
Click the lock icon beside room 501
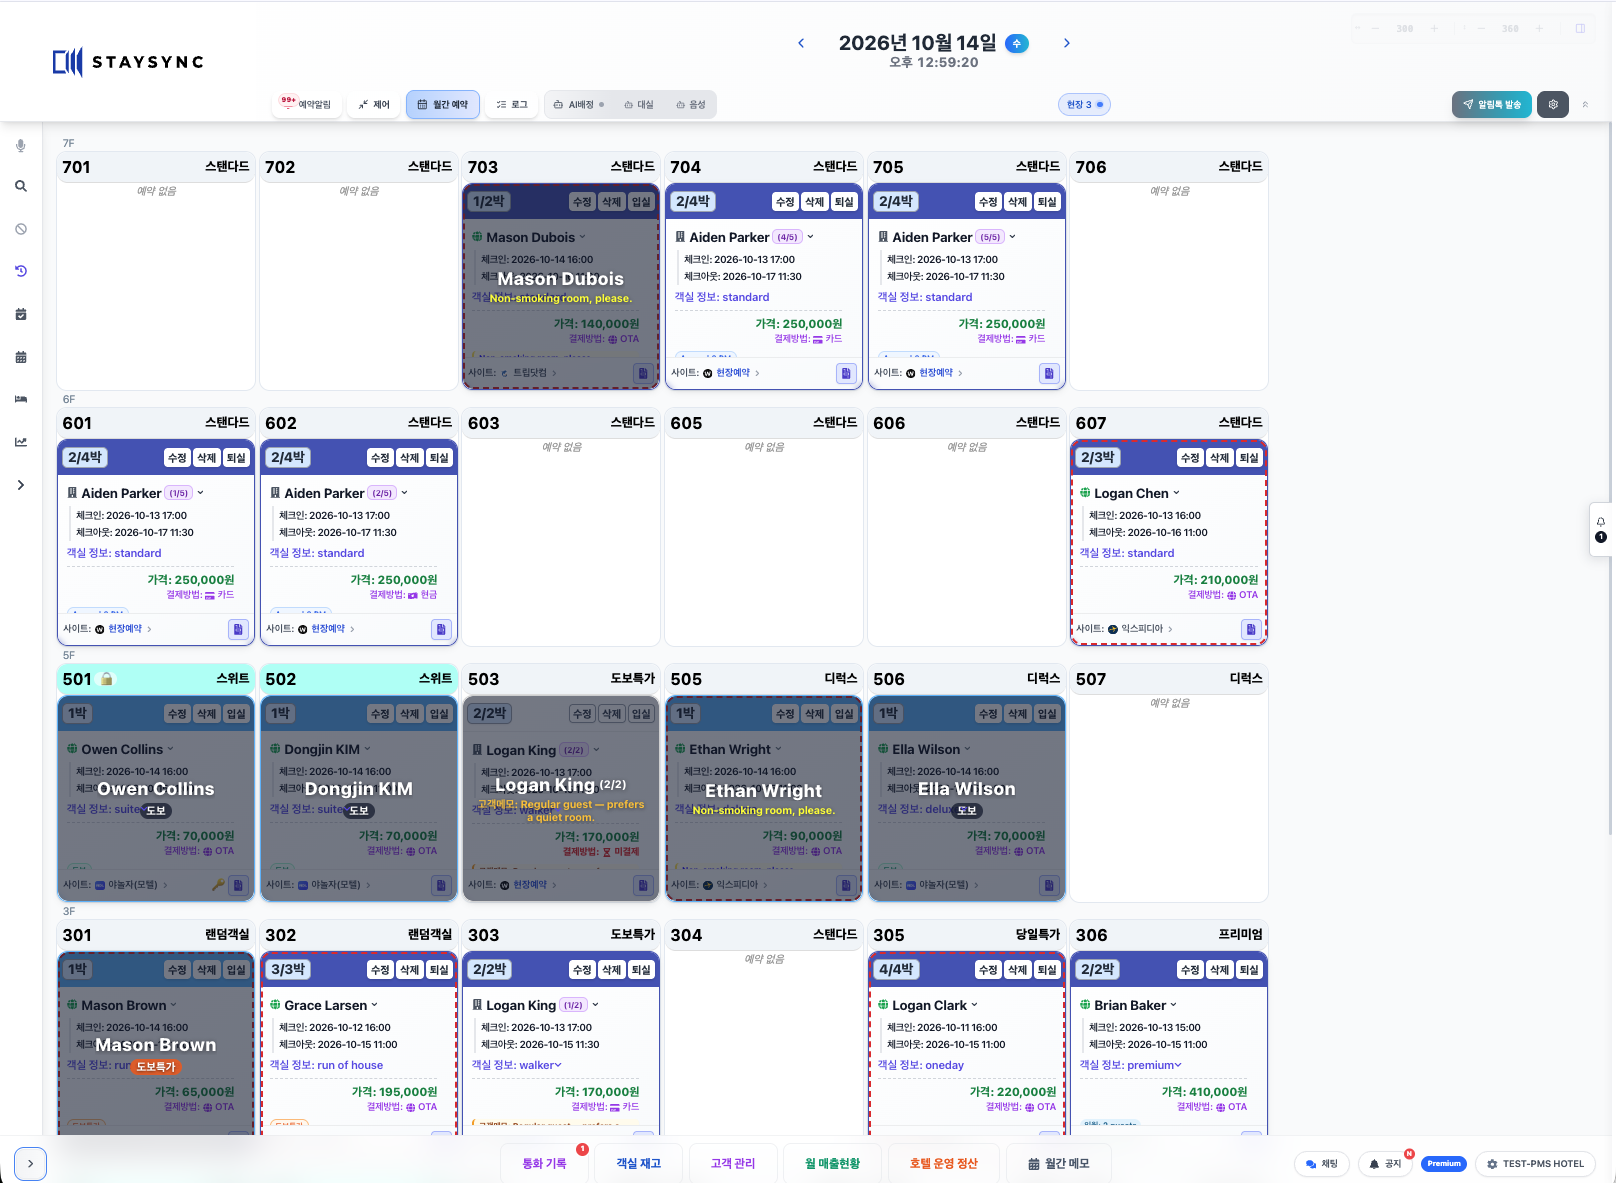coord(107,679)
